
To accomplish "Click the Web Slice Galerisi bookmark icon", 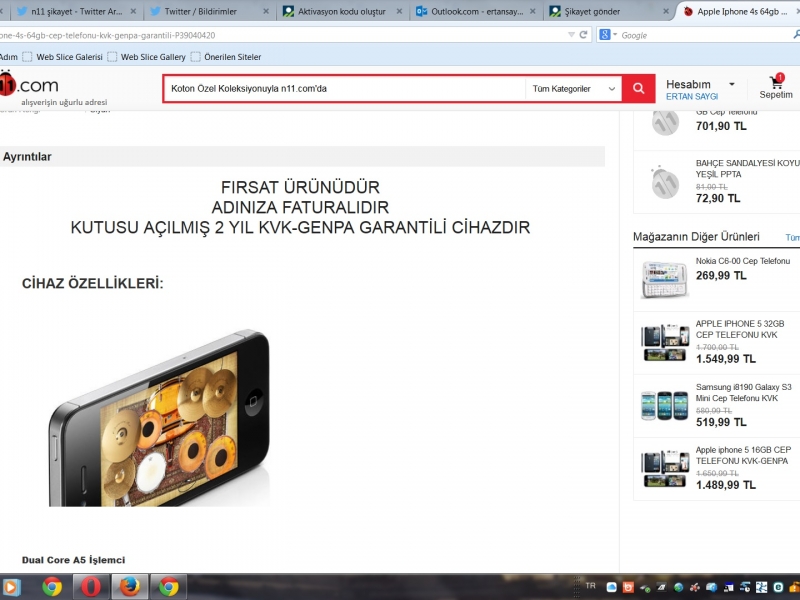I will click(x=27, y=57).
